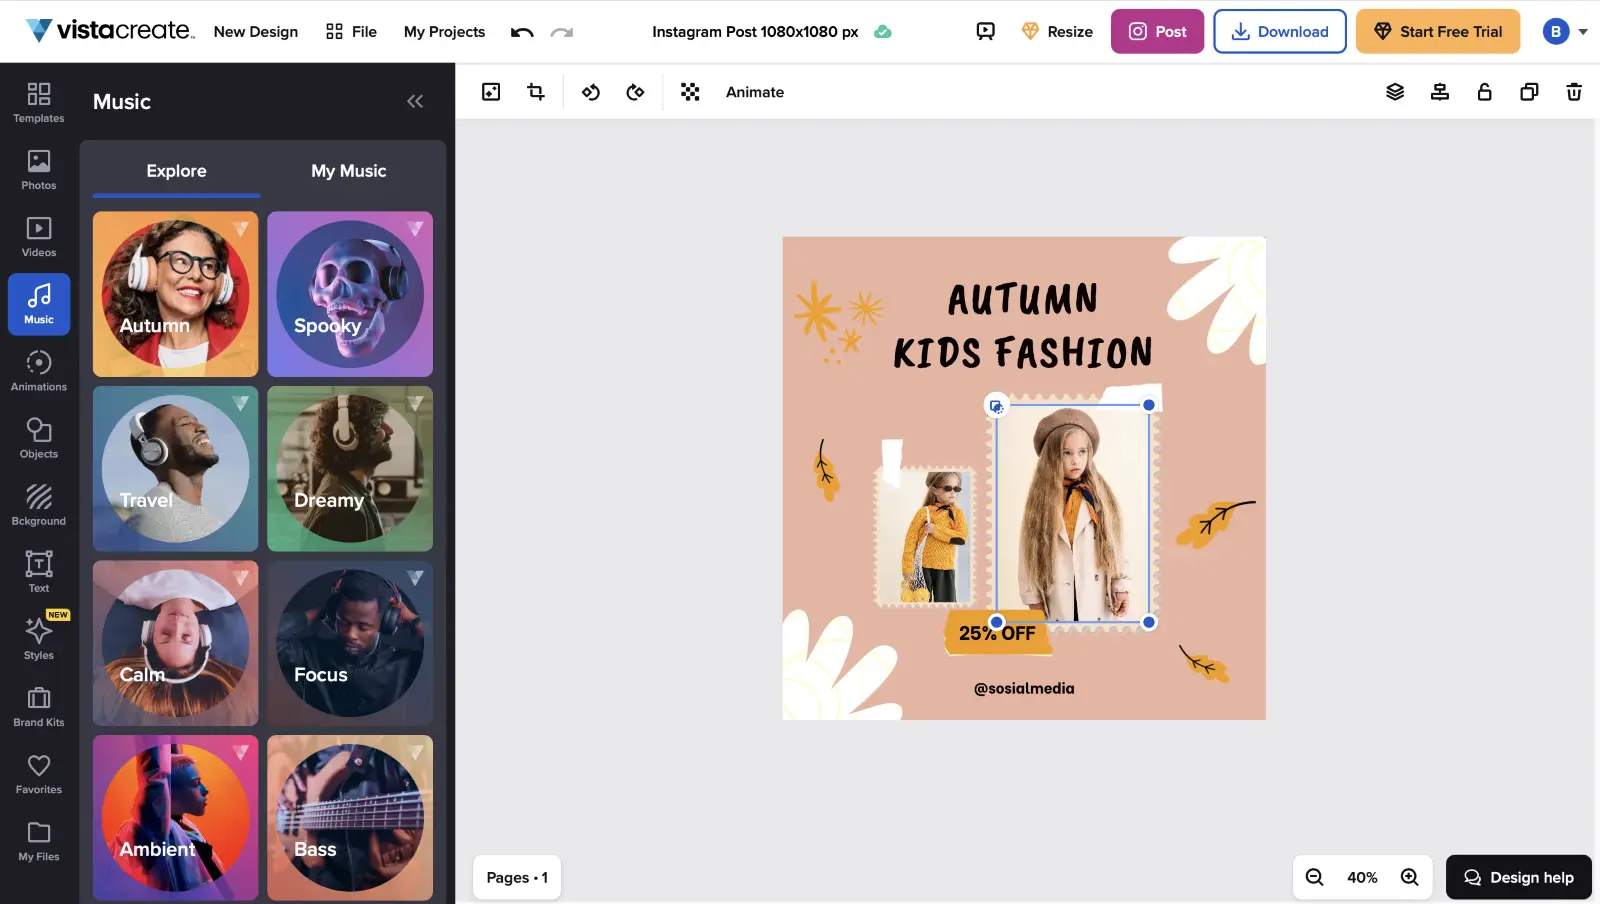Open the Background sidebar panel

(x=39, y=504)
